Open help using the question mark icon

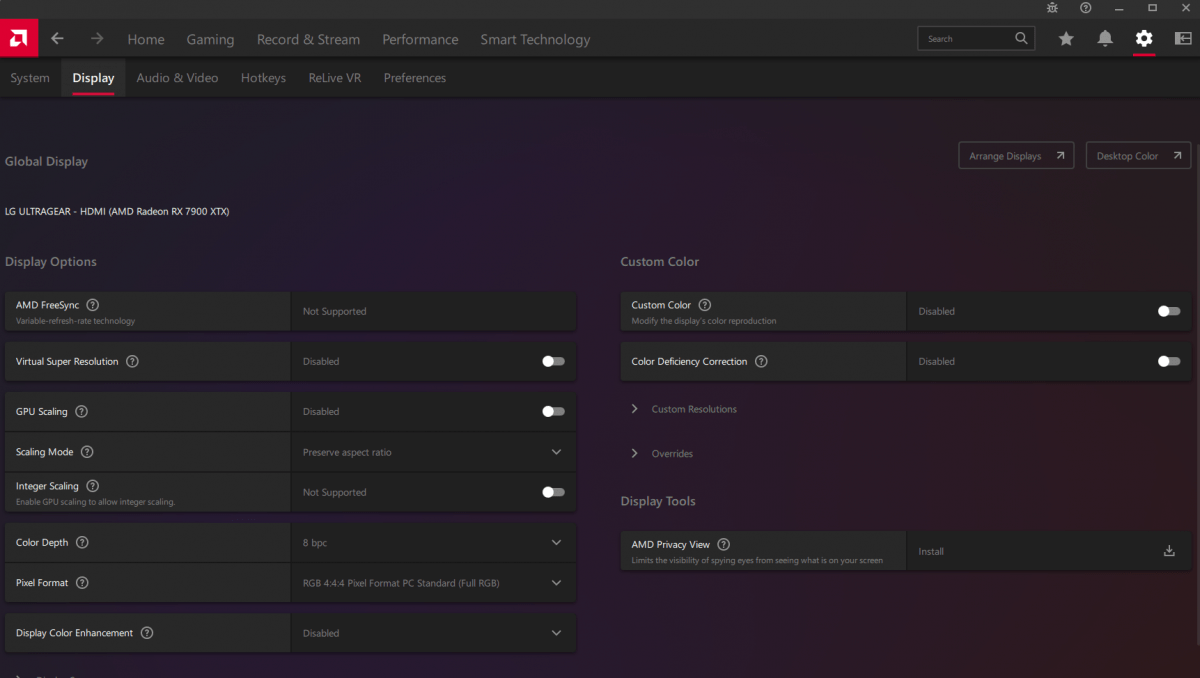(1086, 8)
